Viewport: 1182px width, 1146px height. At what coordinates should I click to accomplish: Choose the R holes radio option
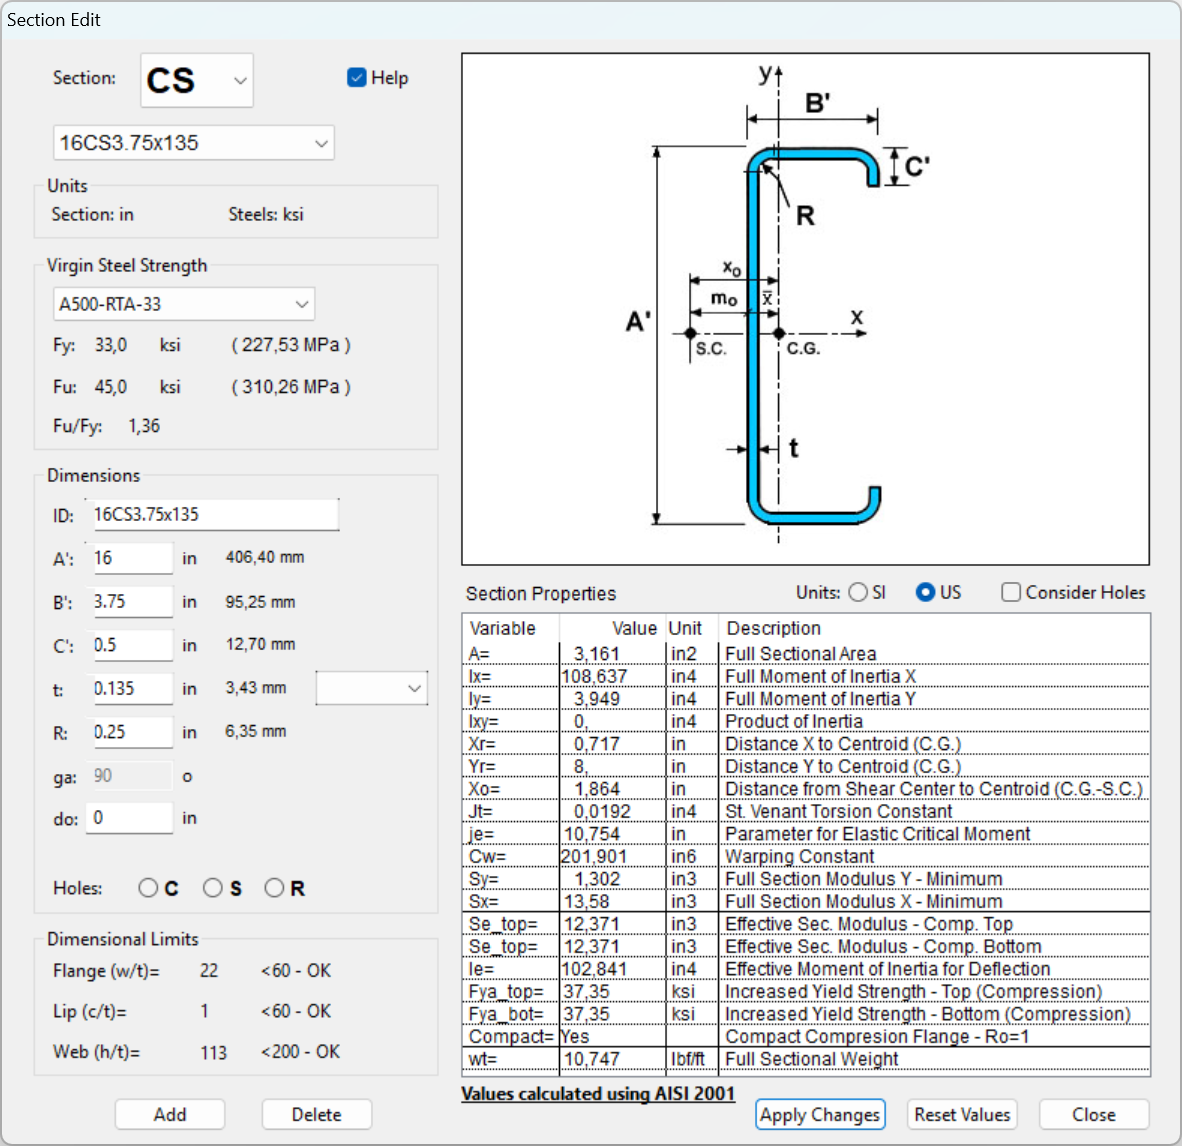point(274,888)
